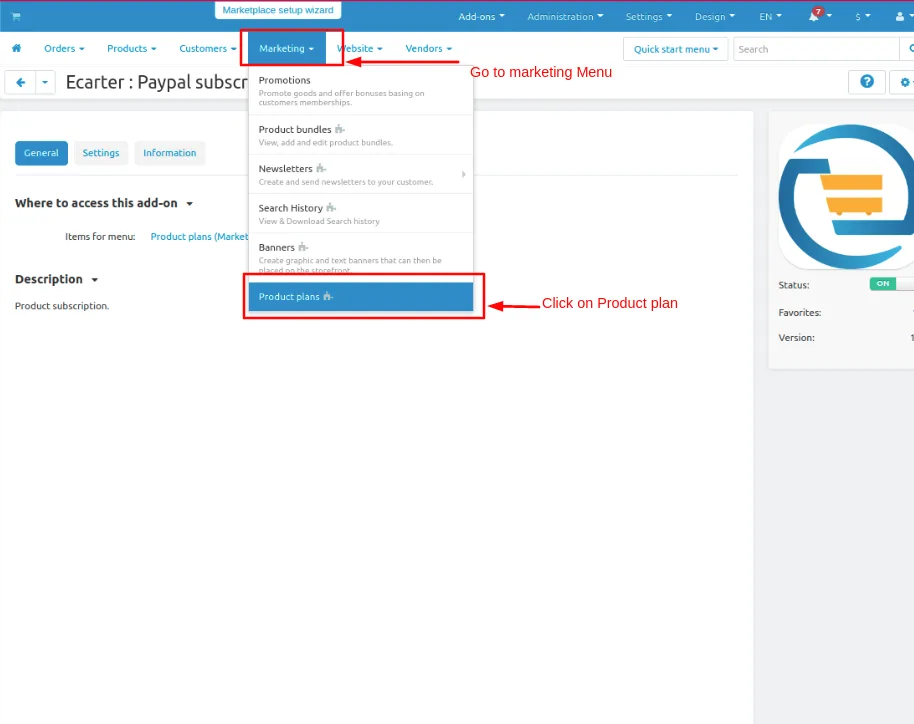Collapse the Description section
Screen dimensions: 914x724
[56, 279]
